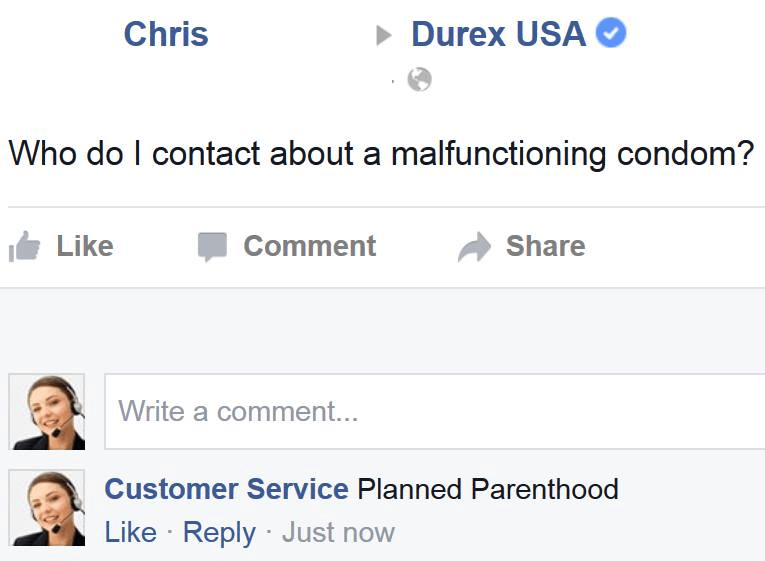The height and width of the screenshot is (561, 765).
Task: Click the malfunctioning condom post text
Action: [382, 154]
